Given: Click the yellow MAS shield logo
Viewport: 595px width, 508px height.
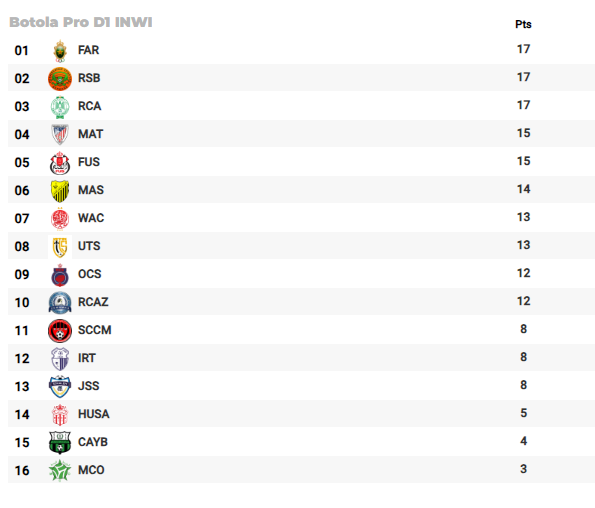Looking at the screenshot, I should [x=60, y=191].
